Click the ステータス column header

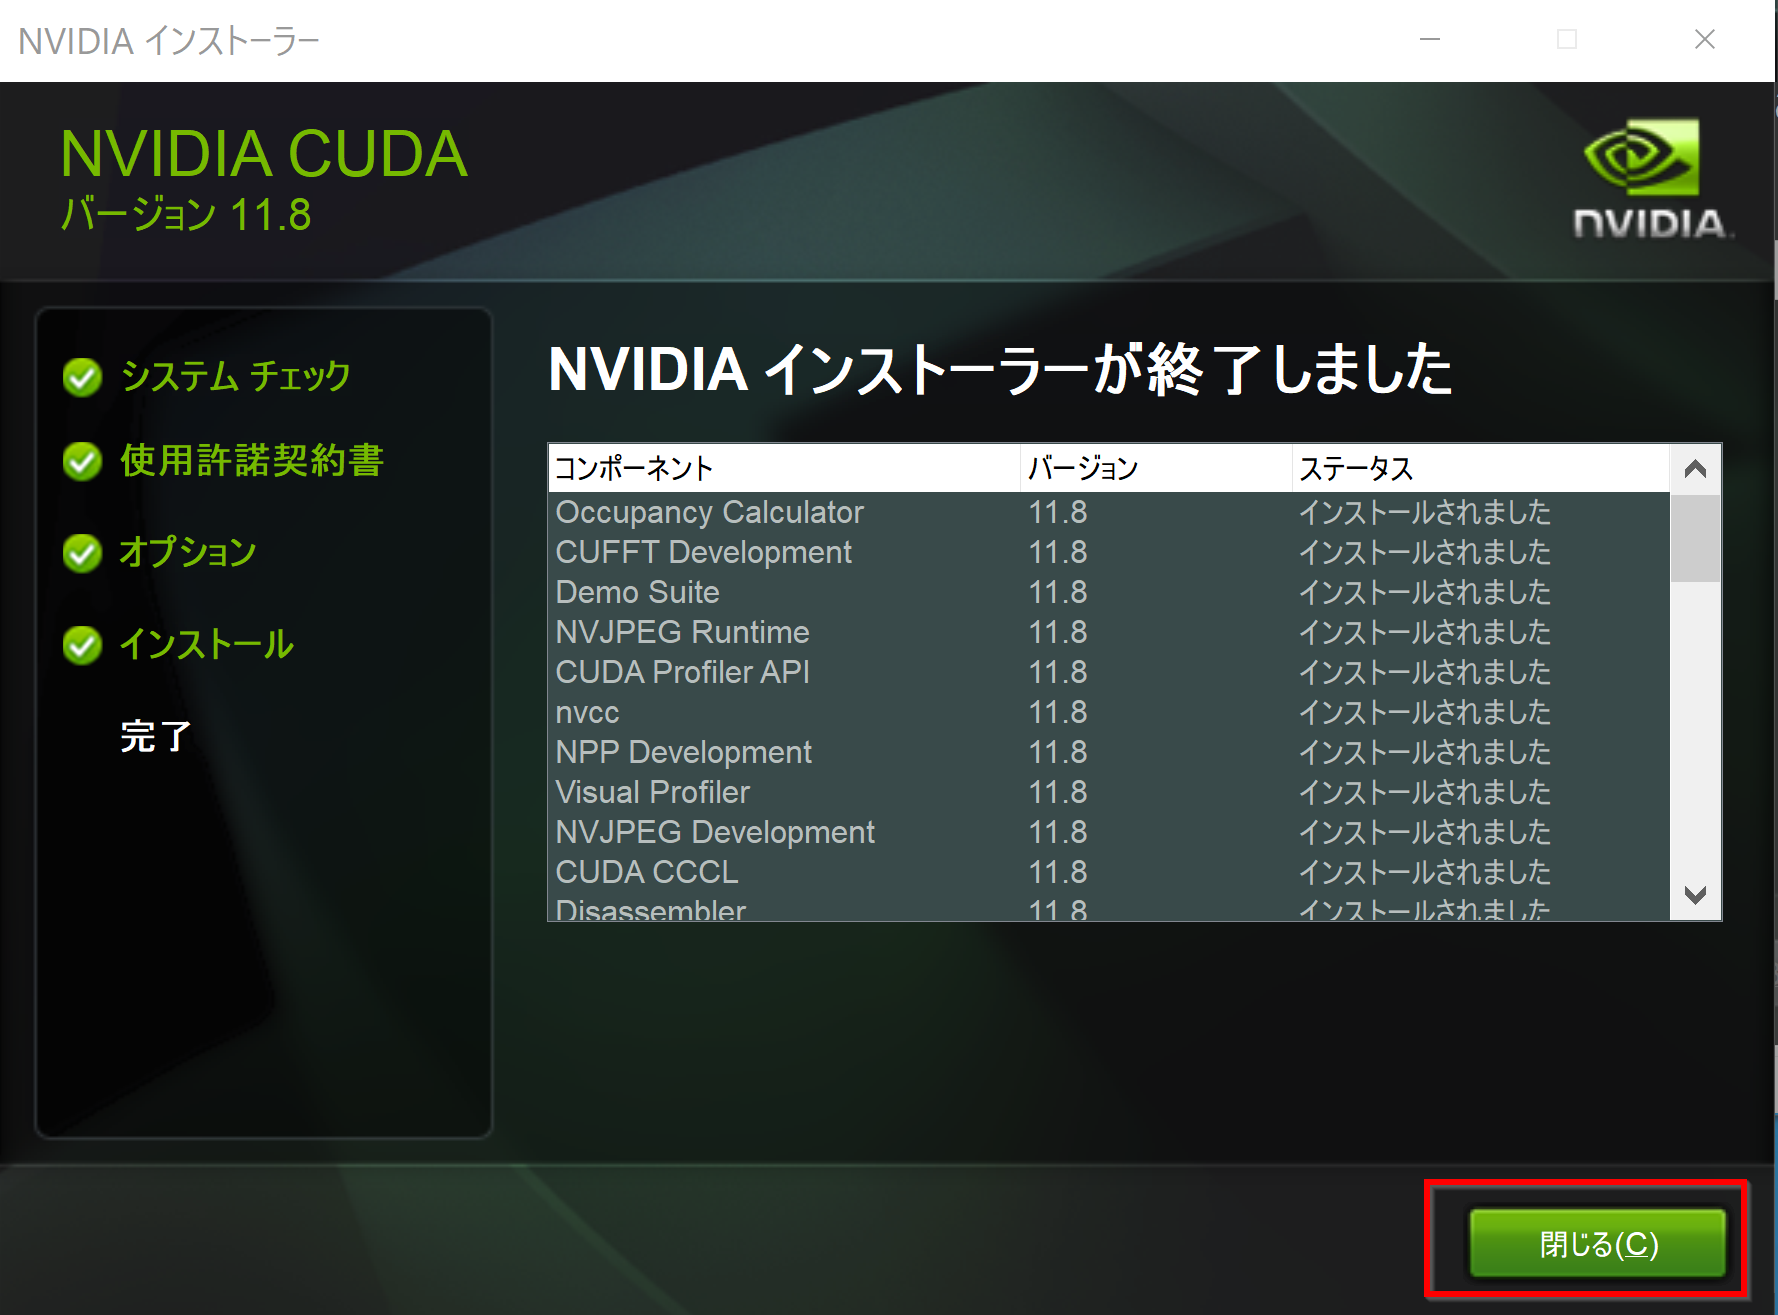1481,468
